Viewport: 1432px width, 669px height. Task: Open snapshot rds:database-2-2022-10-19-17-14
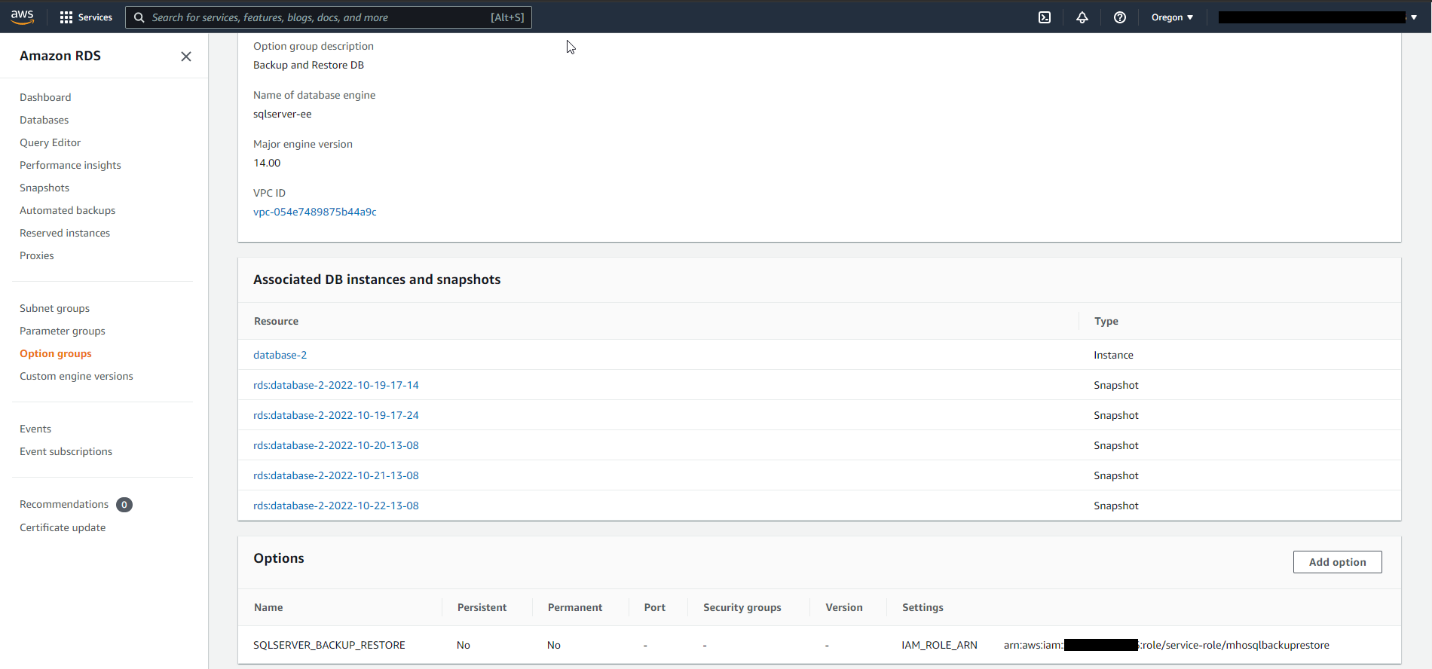336,385
